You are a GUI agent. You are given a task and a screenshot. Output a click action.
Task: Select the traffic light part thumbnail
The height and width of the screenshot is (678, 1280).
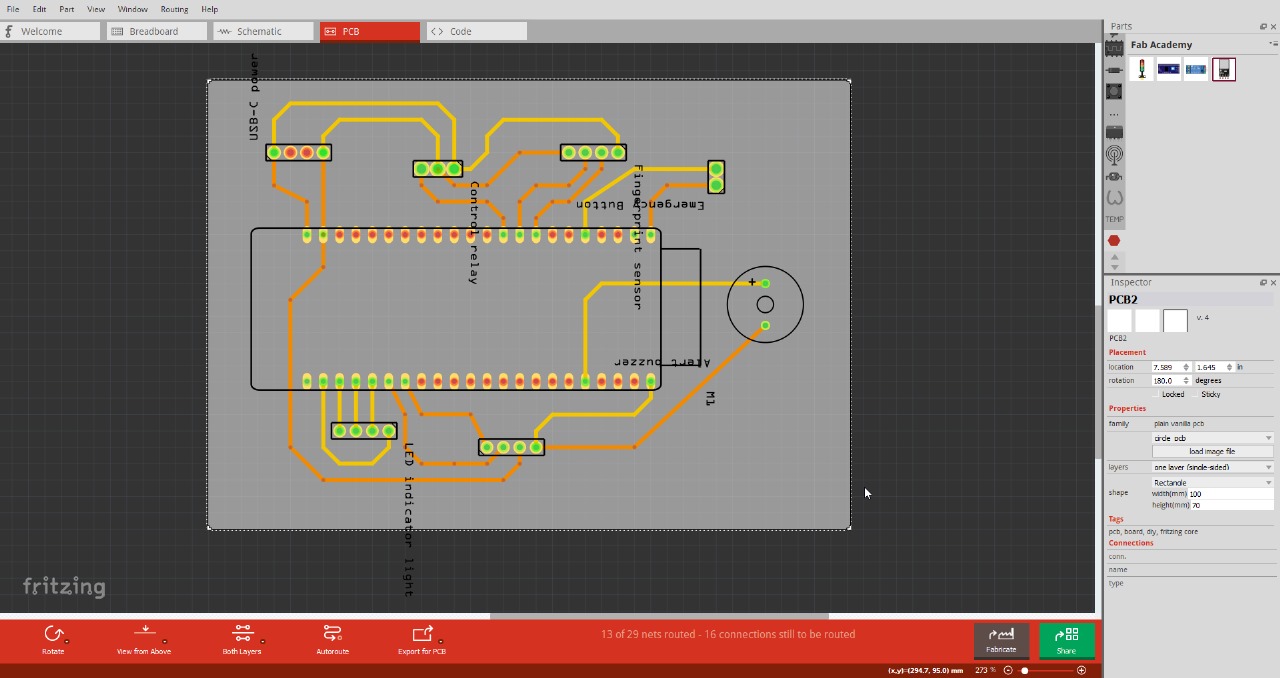coord(1141,69)
